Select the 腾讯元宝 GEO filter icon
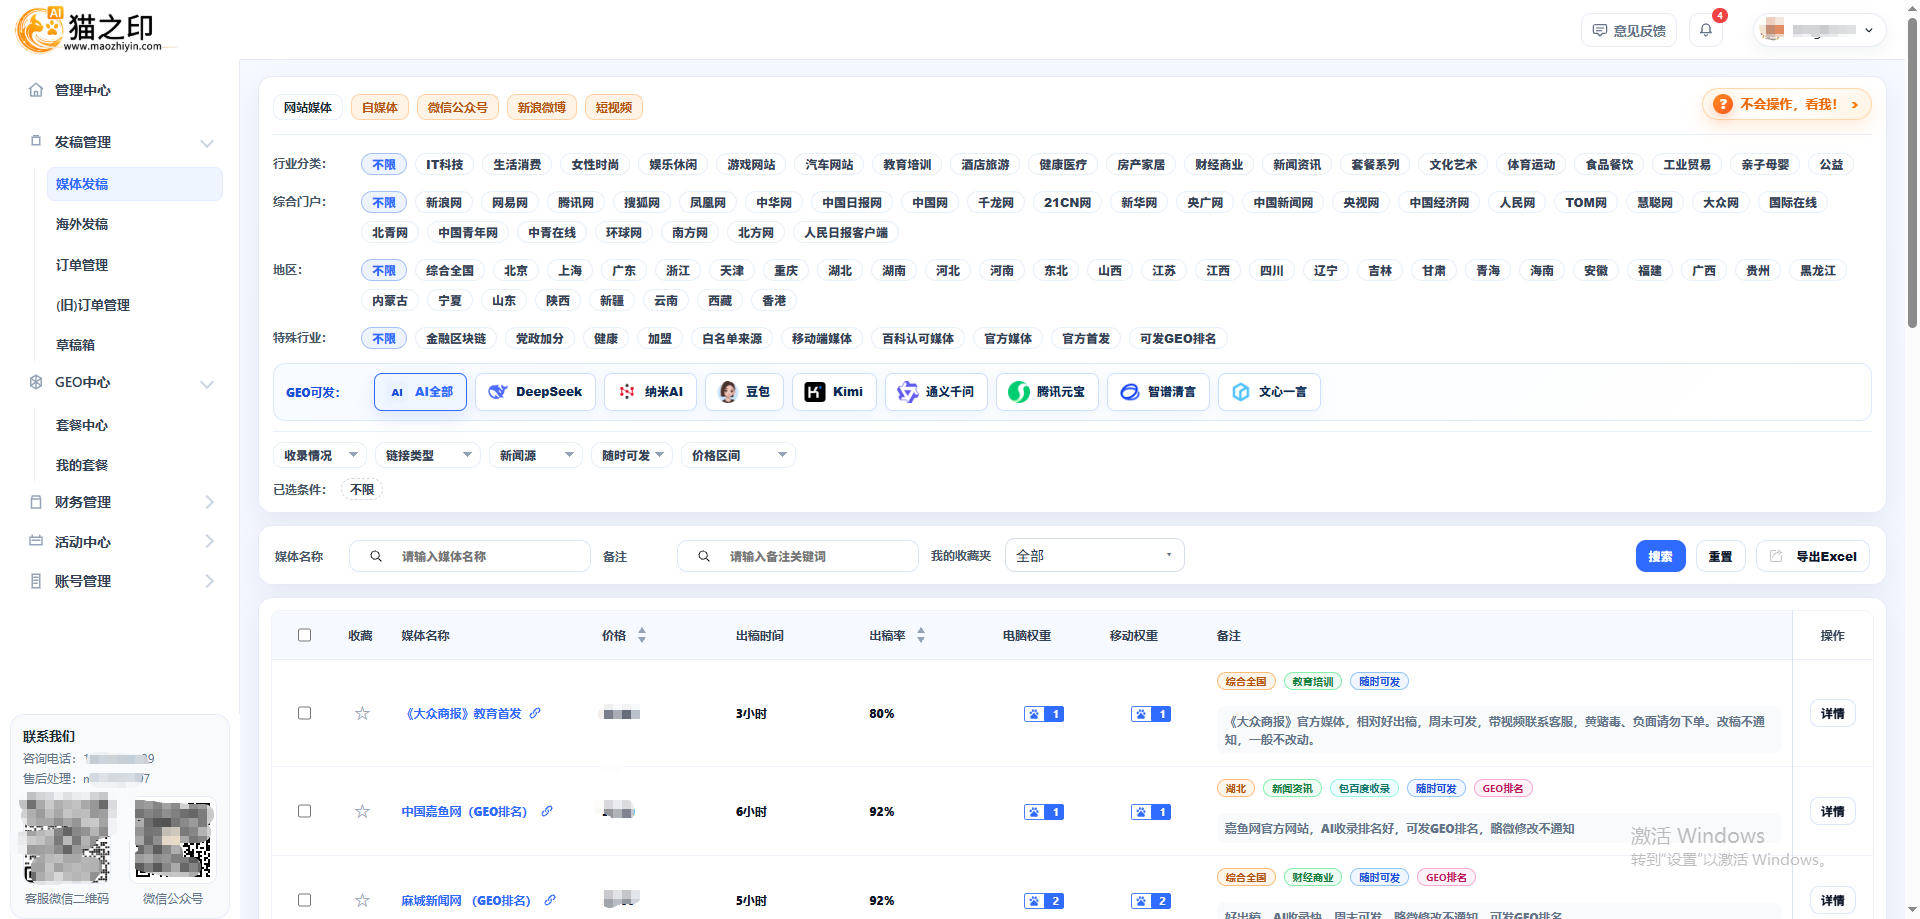The width and height of the screenshot is (1920, 919). click(x=1018, y=392)
